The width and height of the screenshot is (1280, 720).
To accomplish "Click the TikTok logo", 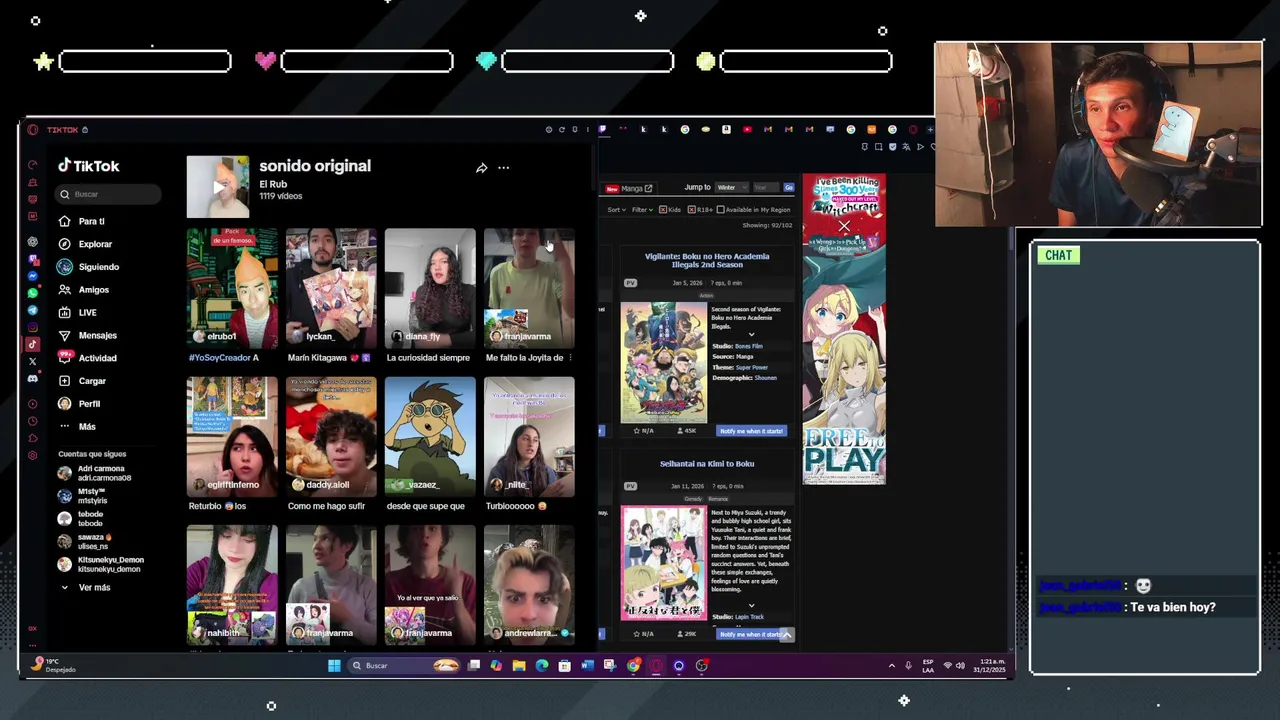I will click(x=89, y=166).
